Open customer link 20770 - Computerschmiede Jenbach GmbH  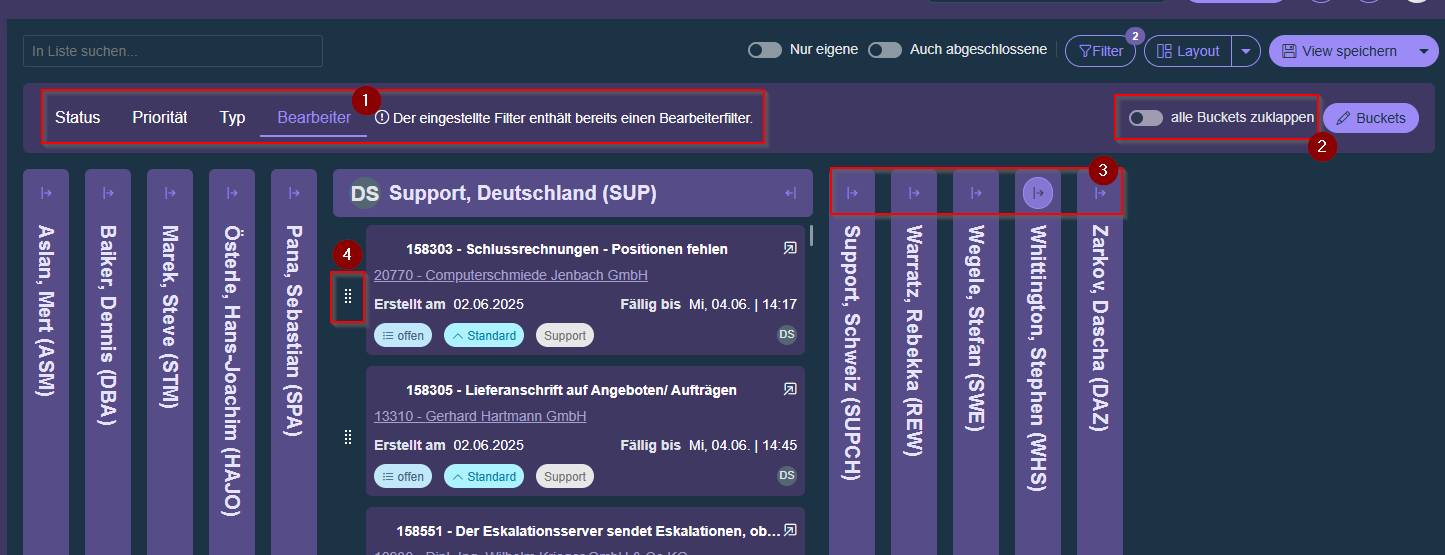(x=510, y=275)
